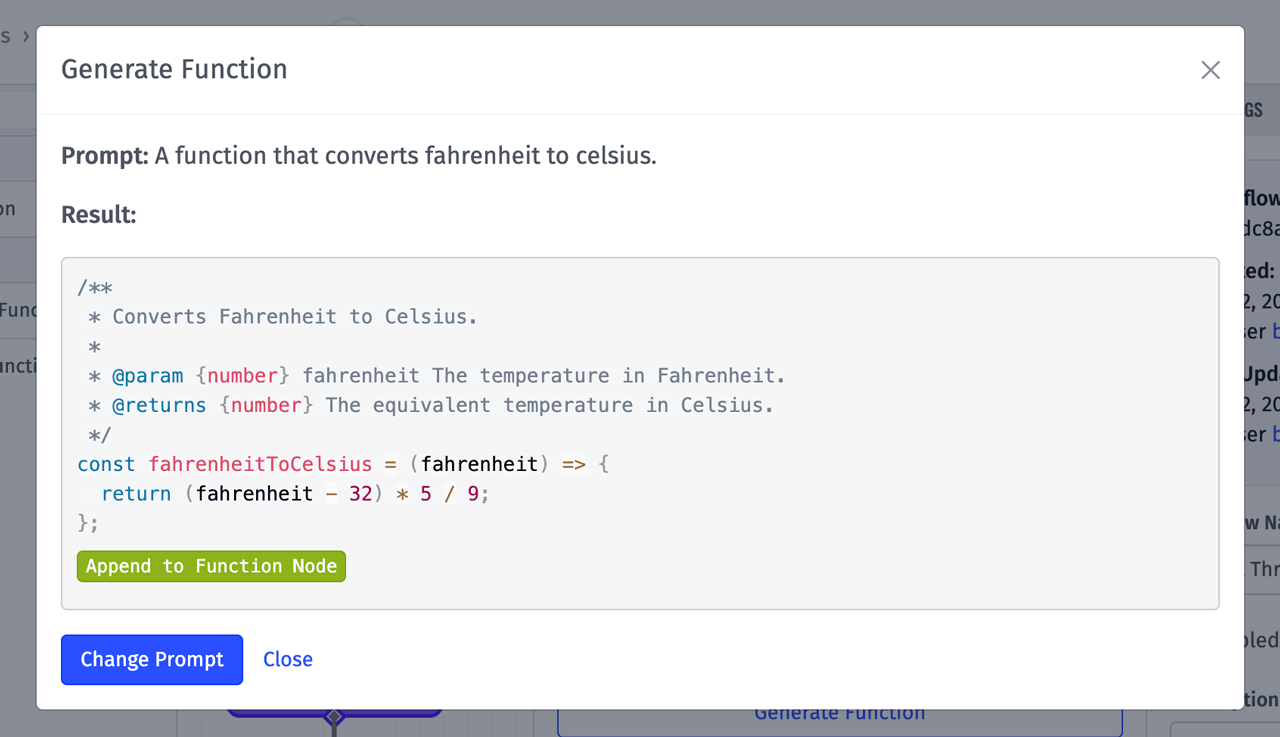Click the Generate Function dialog title

pos(174,70)
